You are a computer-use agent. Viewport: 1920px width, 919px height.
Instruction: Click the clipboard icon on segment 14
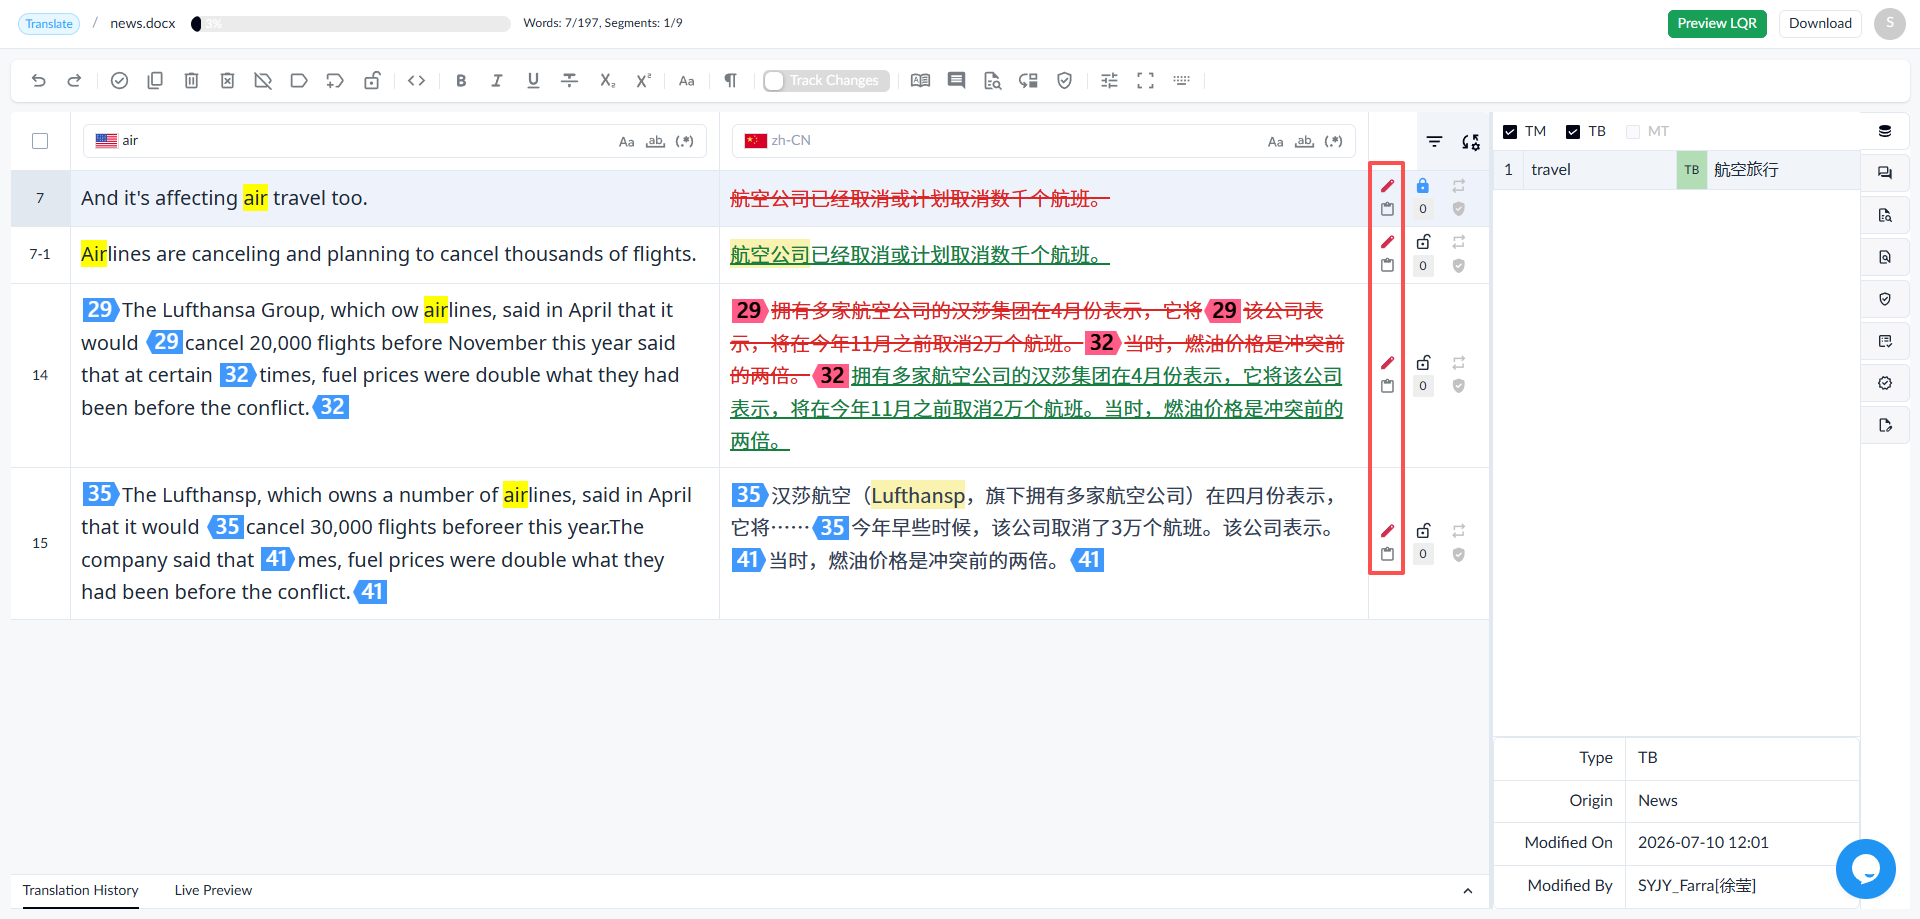coord(1387,386)
